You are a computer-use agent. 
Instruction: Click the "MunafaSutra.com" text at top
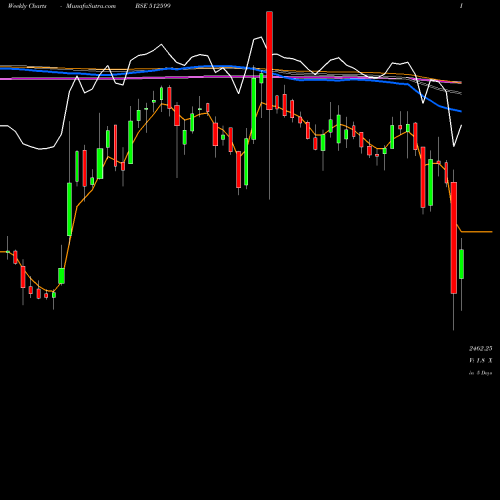[x=91, y=6]
